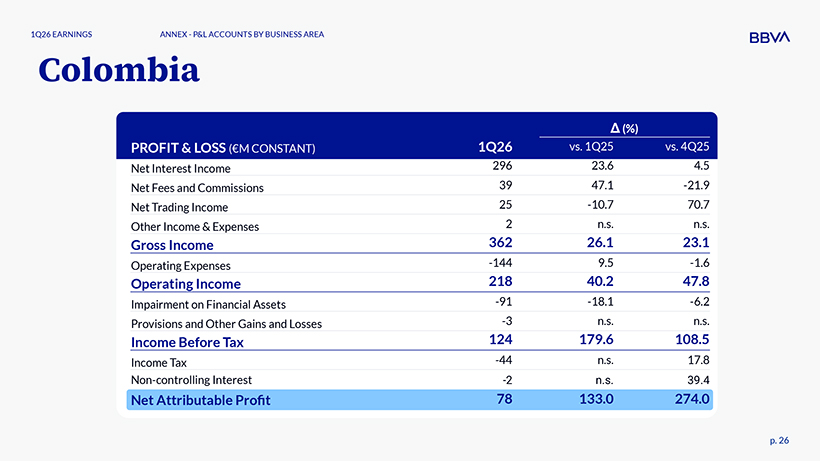Click the 40.2 value in Operating Income row
Screen dimensions: 820x461
click(600, 281)
